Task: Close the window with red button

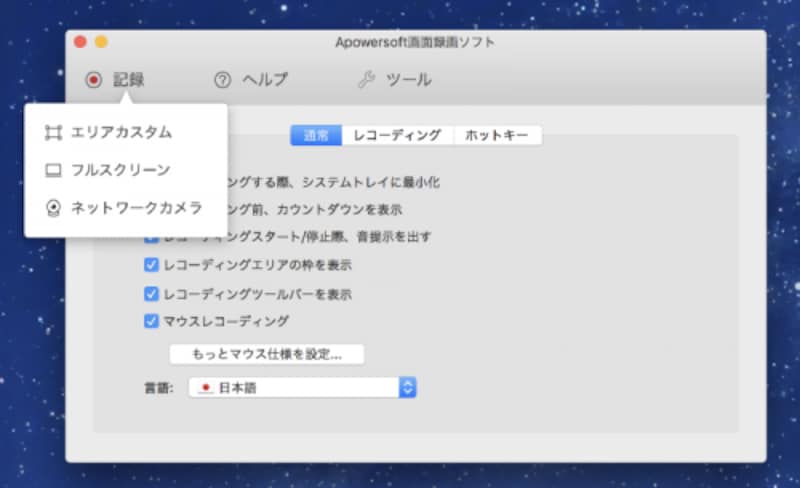Action: [x=80, y=42]
